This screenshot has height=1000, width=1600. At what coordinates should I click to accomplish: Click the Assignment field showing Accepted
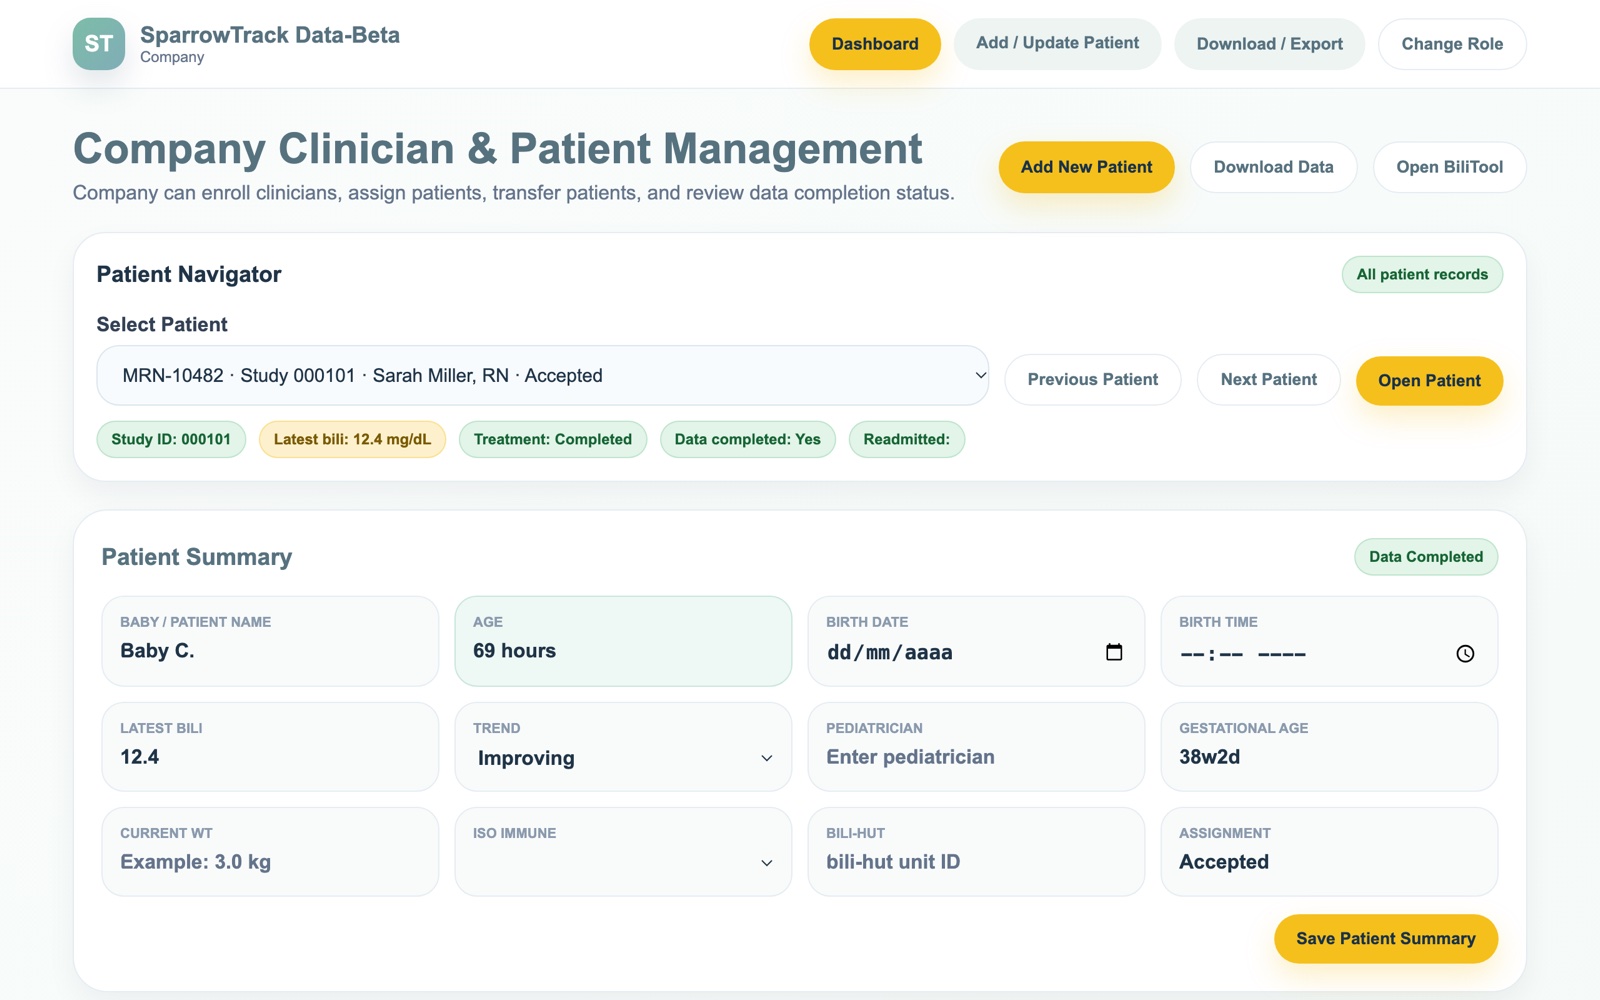1329,852
